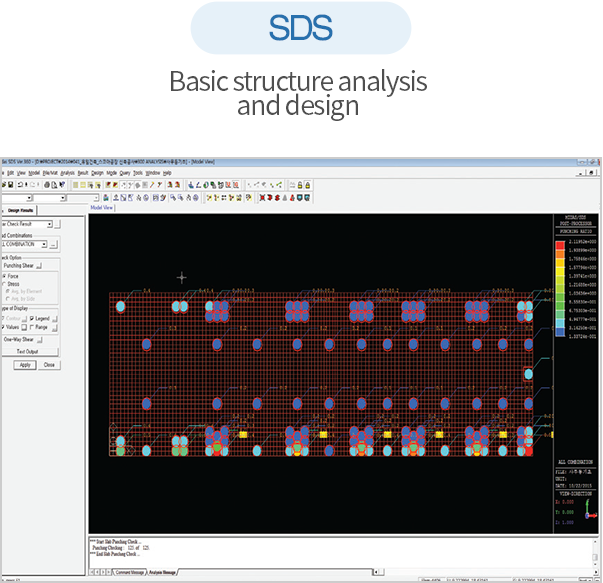
Task: Click the gray triangle icon in the second toolbar
Action: (285, 198)
